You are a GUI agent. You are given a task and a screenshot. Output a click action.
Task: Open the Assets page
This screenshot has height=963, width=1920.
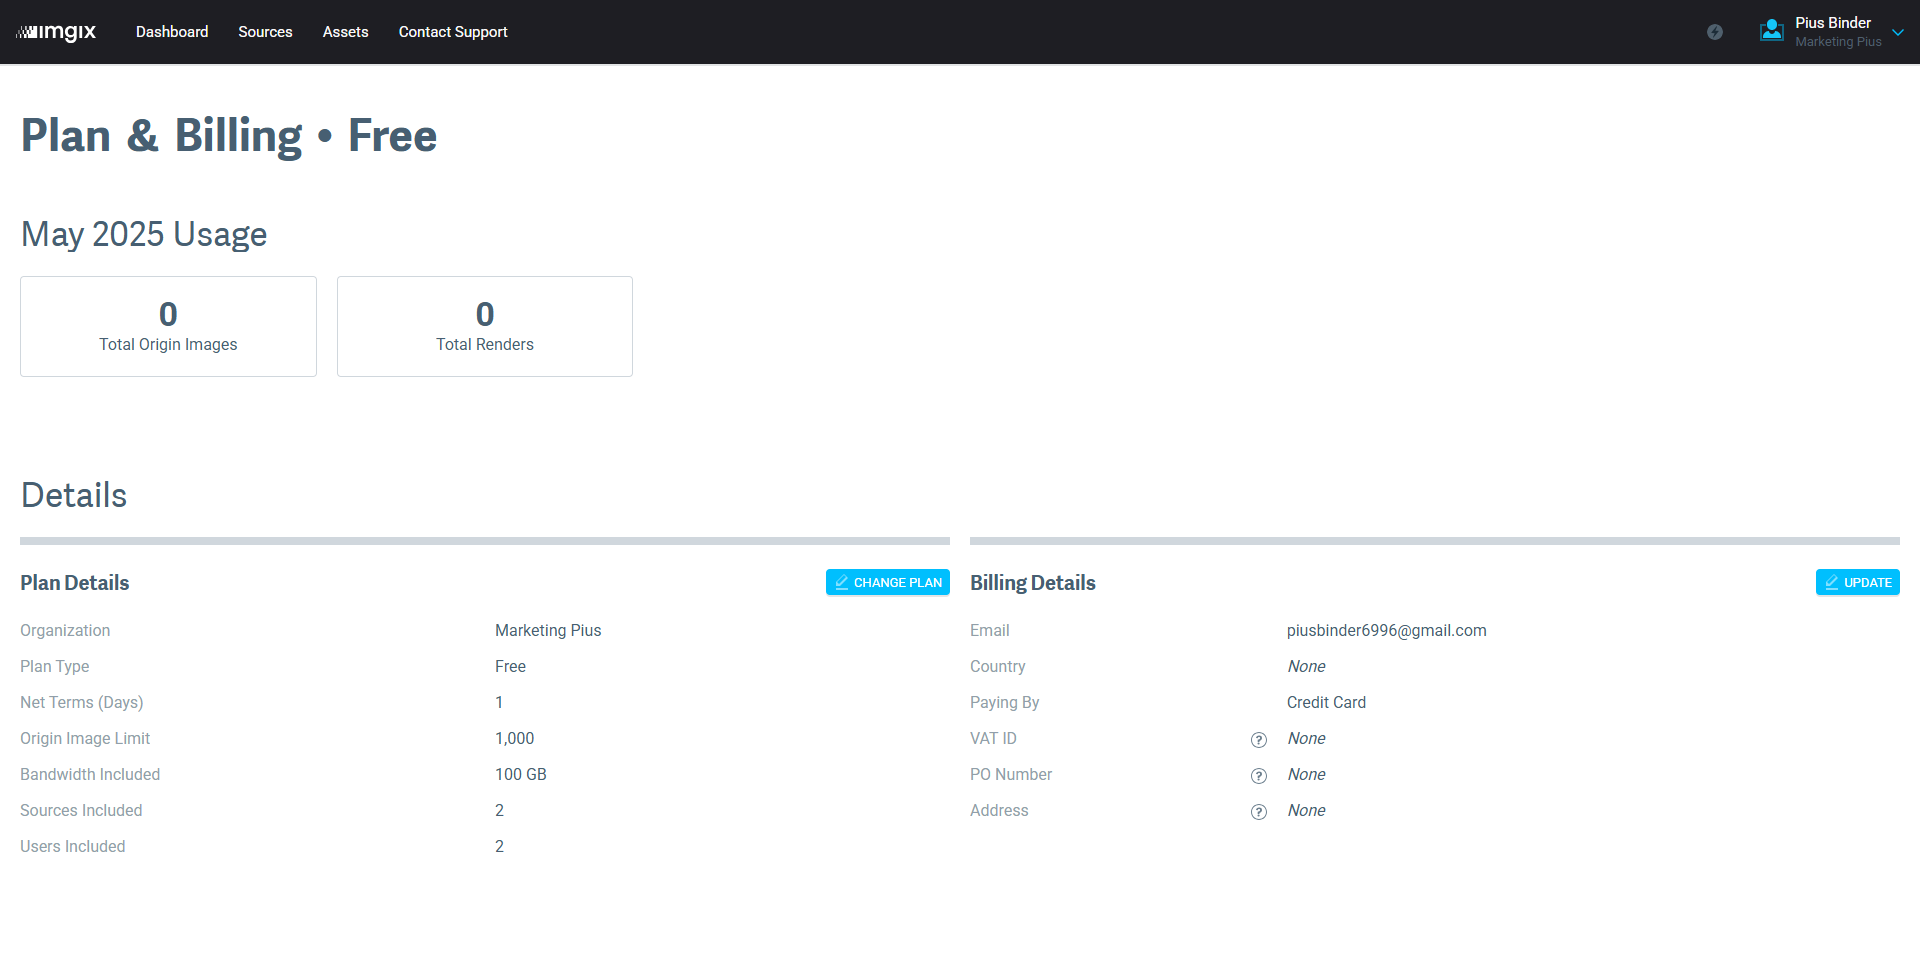(345, 32)
